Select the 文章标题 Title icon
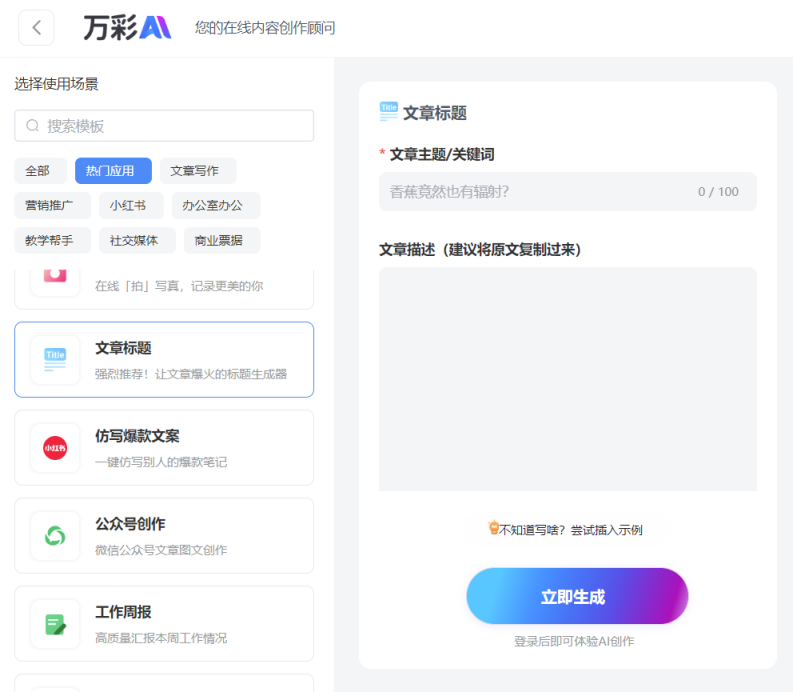793x692 pixels. point(55,360)
